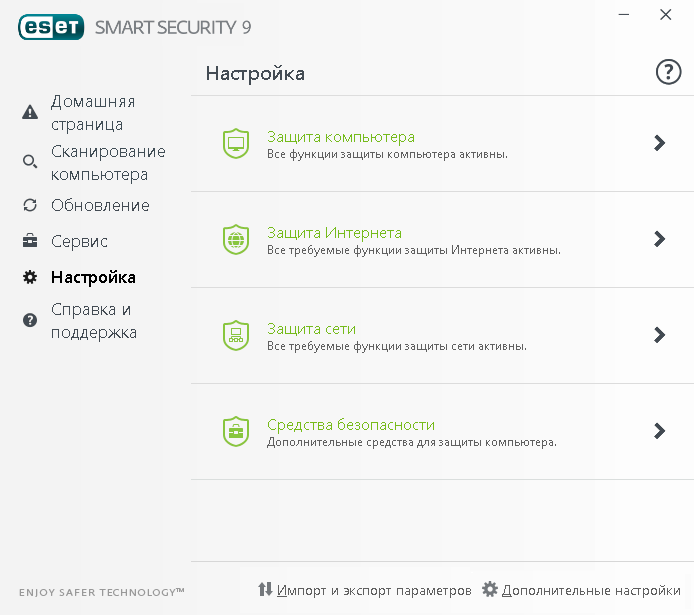Click the gear icon beside Дополнительные настройки
694x615 pixels.
pos(489,590)
